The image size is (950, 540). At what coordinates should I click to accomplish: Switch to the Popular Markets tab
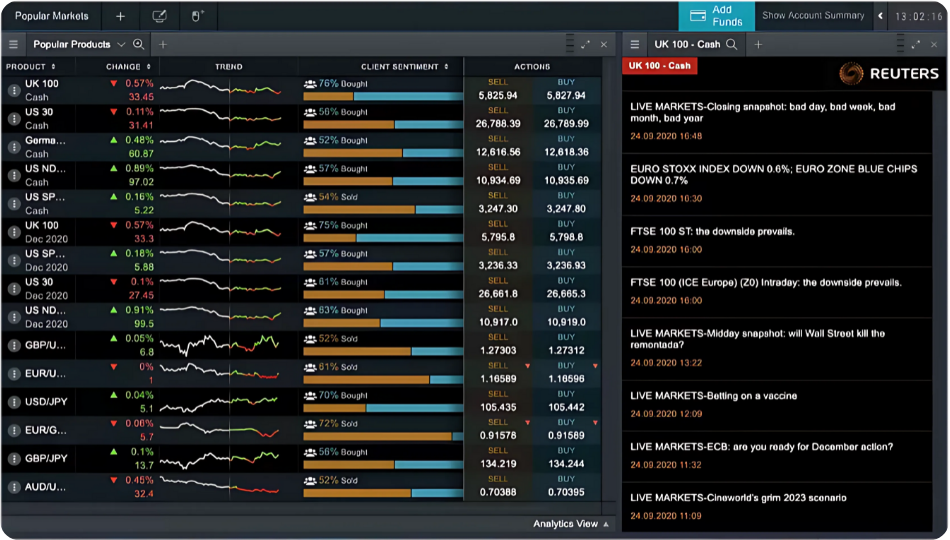tap(51, 16)
